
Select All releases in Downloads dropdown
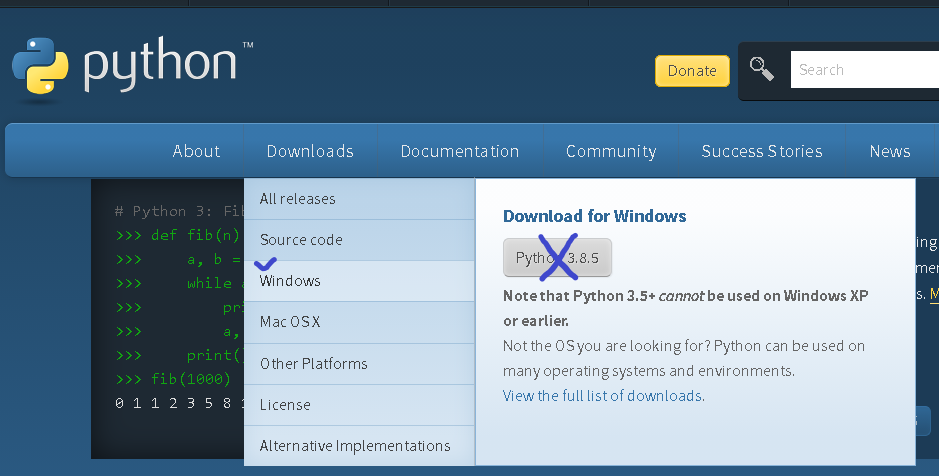tap(359, 199)
